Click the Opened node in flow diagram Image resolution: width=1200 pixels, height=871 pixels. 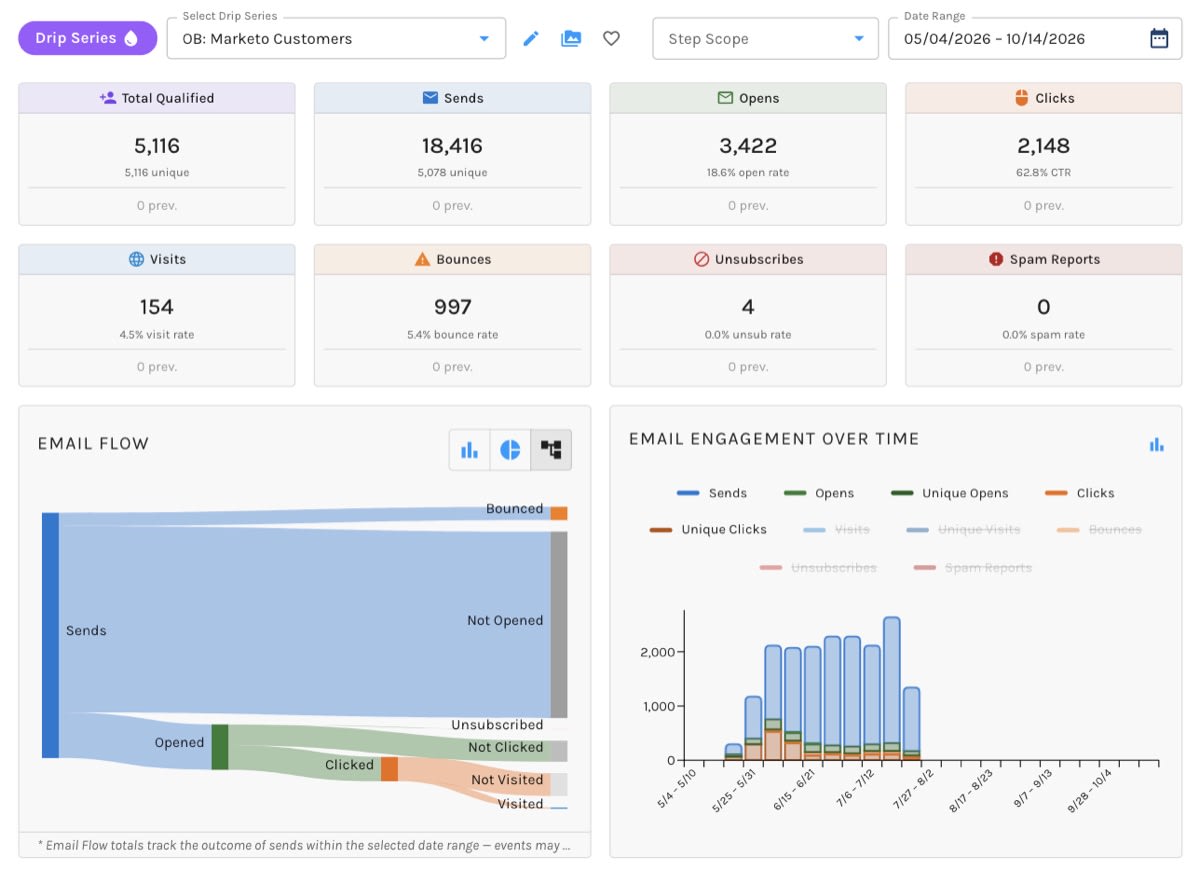point(220,747)
